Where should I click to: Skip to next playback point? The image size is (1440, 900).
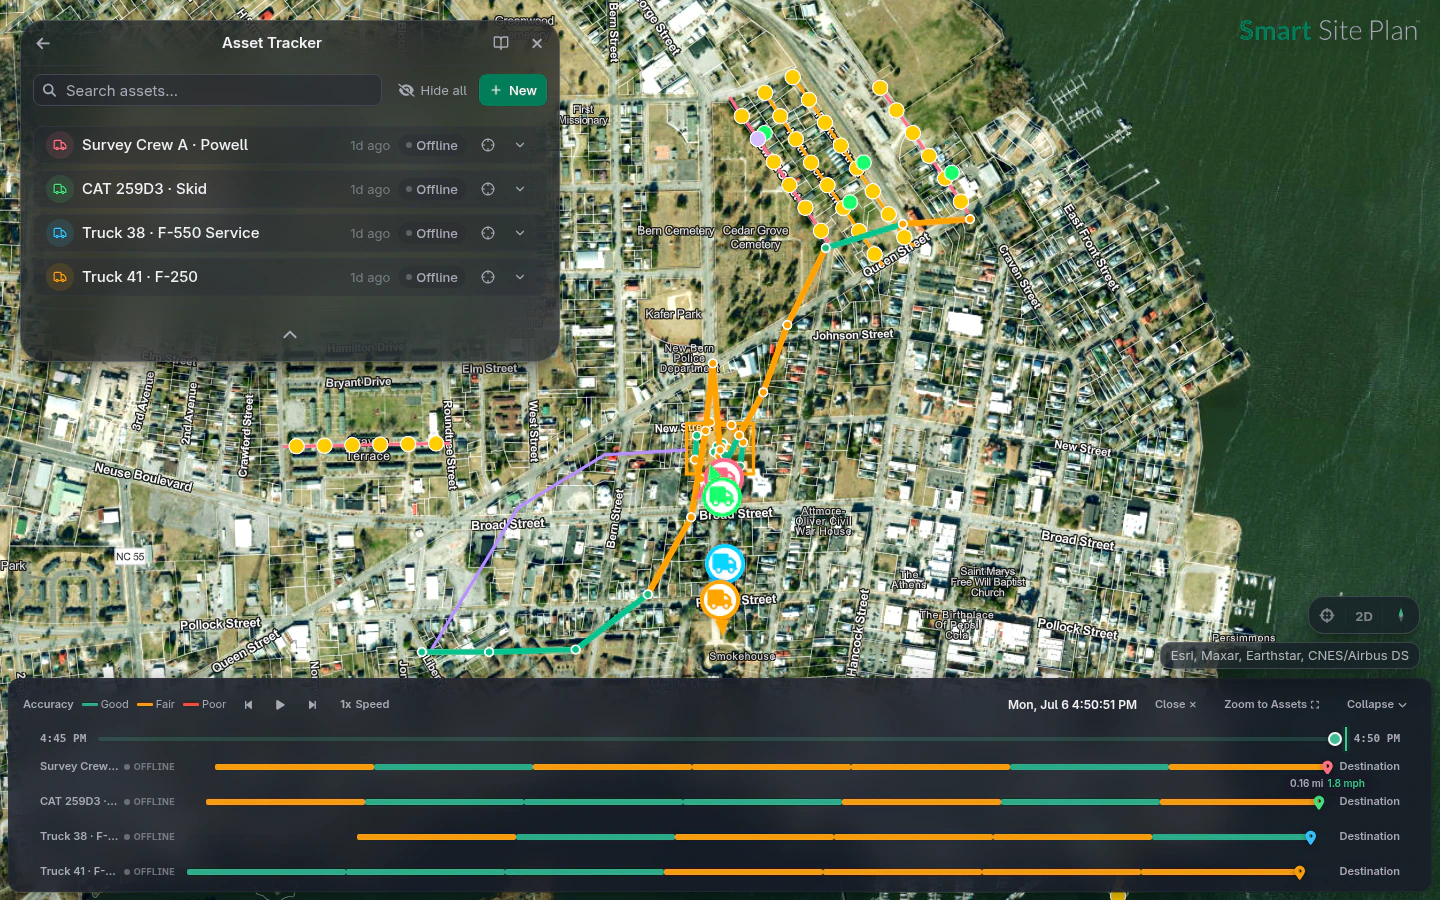312,705
